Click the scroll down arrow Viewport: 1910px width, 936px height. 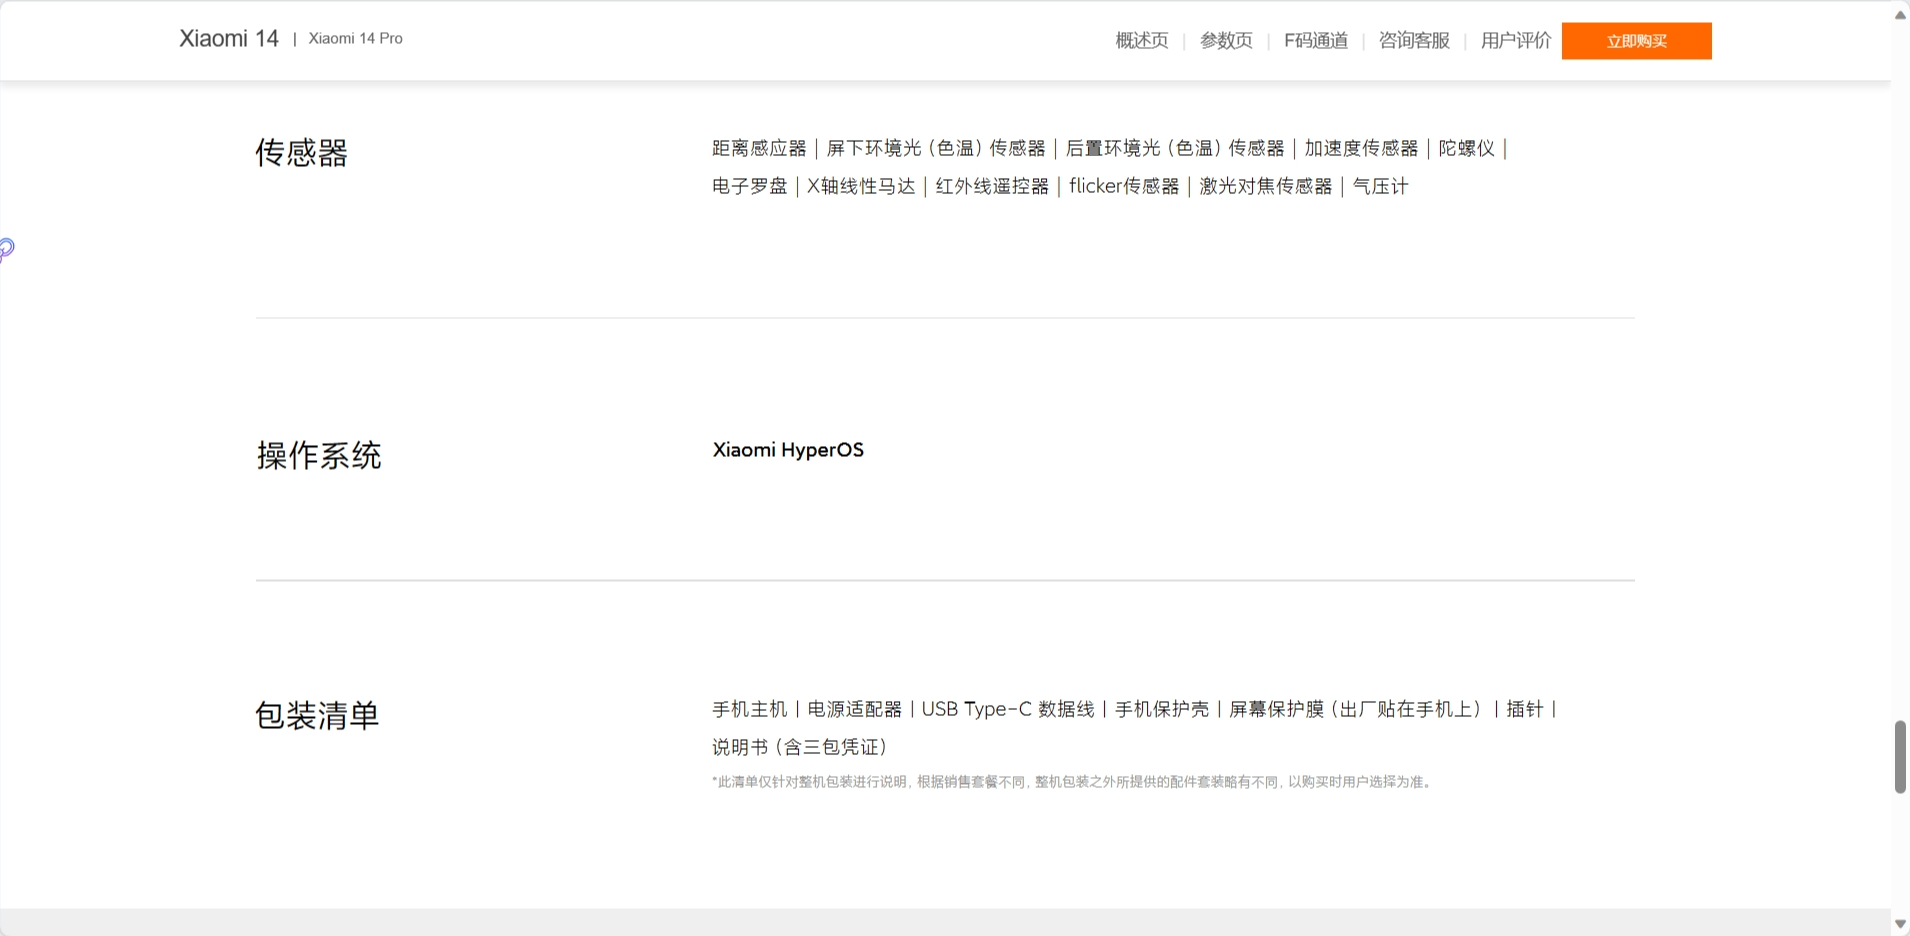[x=1900, y=924]
